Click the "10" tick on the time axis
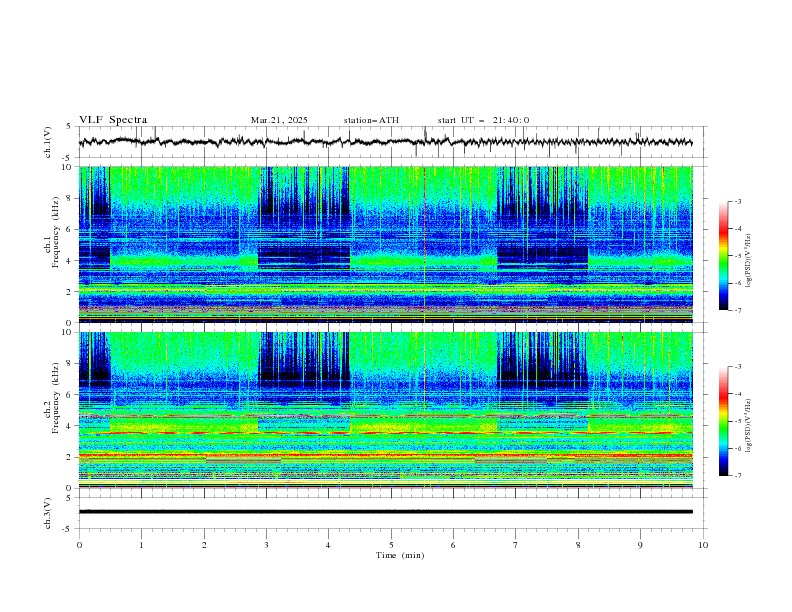 (x=703, y=545)
